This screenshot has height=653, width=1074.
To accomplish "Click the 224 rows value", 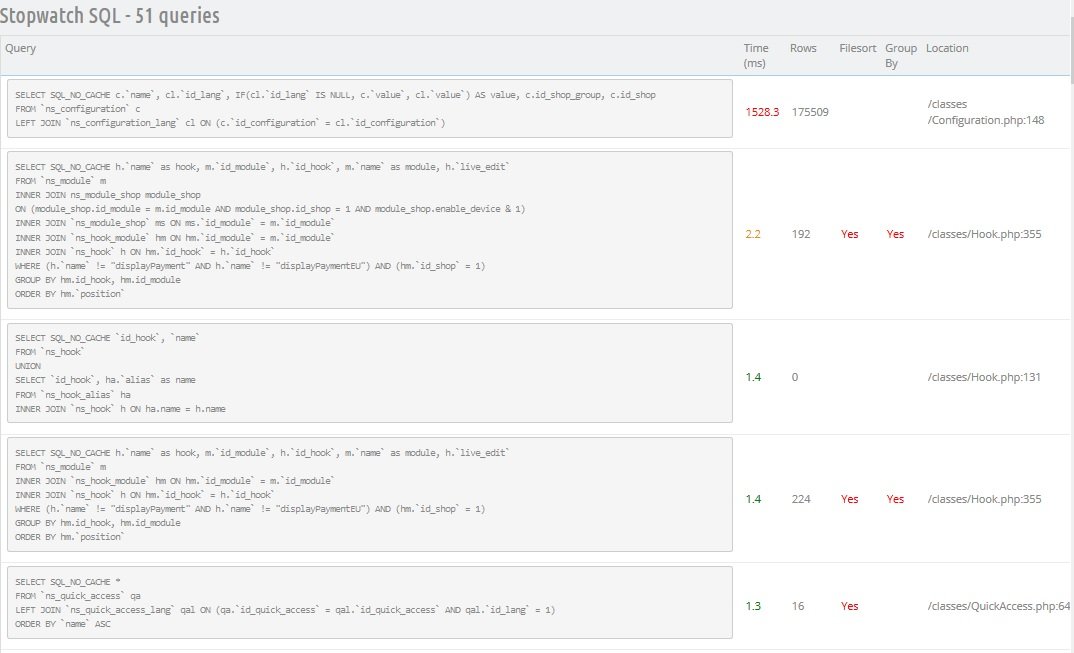I will click(800, 499).
